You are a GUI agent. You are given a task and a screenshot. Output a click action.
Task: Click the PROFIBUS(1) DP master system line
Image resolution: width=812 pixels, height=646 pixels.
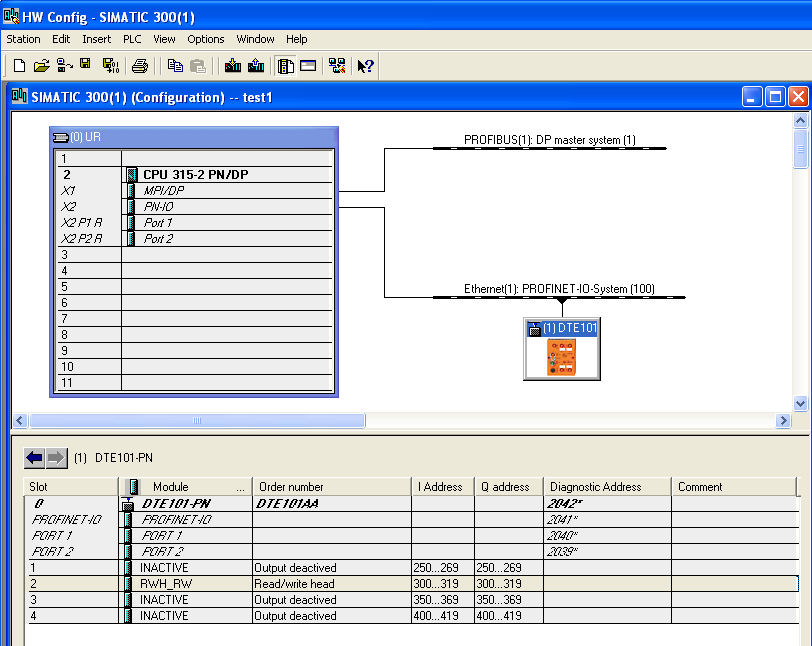(549, 148)
